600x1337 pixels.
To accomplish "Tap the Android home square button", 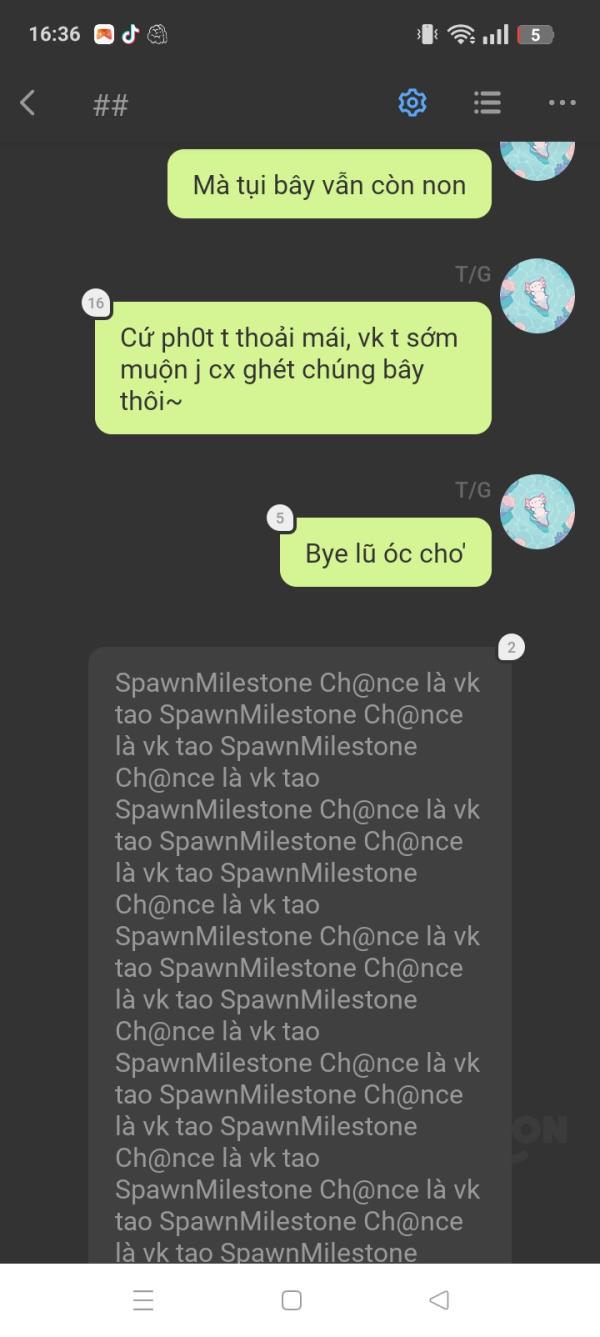I will pos(291,1300).
